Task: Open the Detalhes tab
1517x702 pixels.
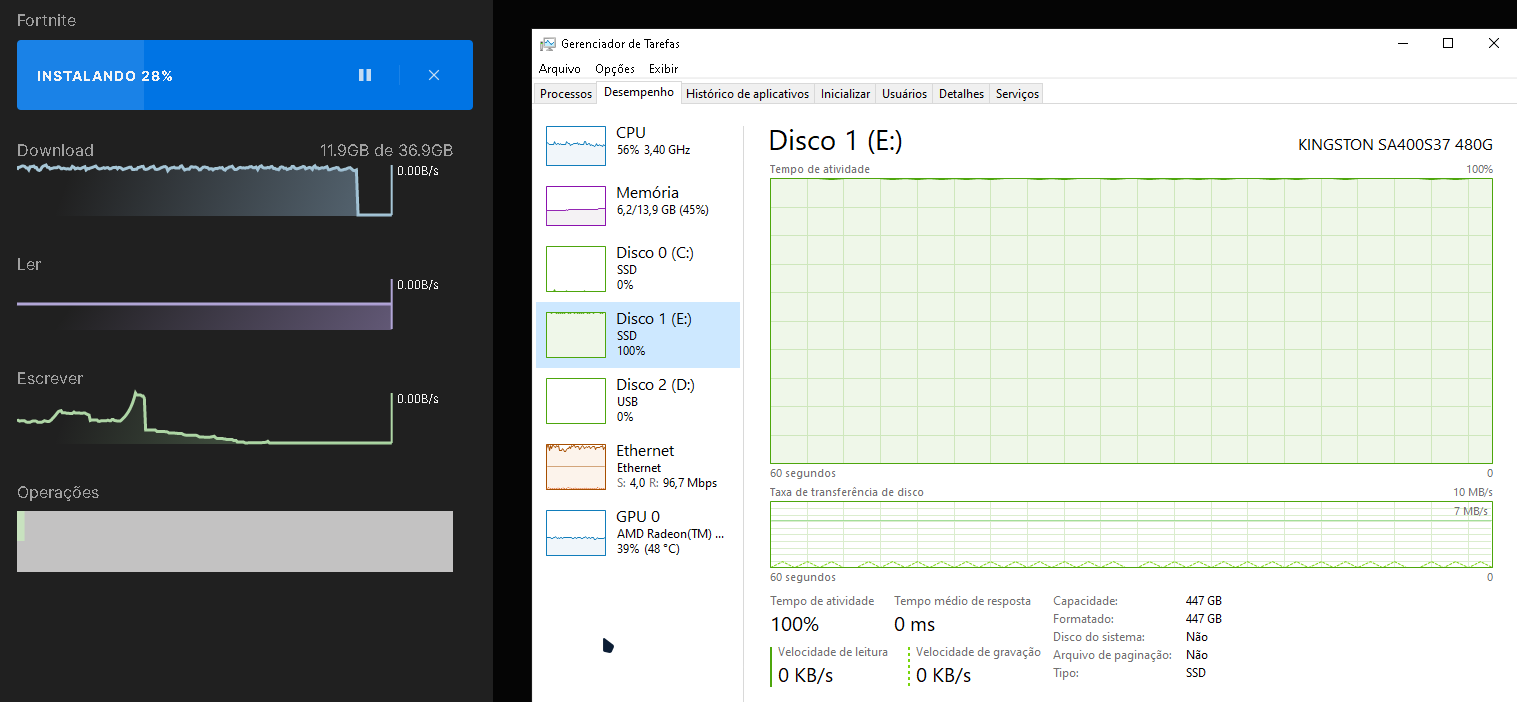Action: click(x=962, y=94)
